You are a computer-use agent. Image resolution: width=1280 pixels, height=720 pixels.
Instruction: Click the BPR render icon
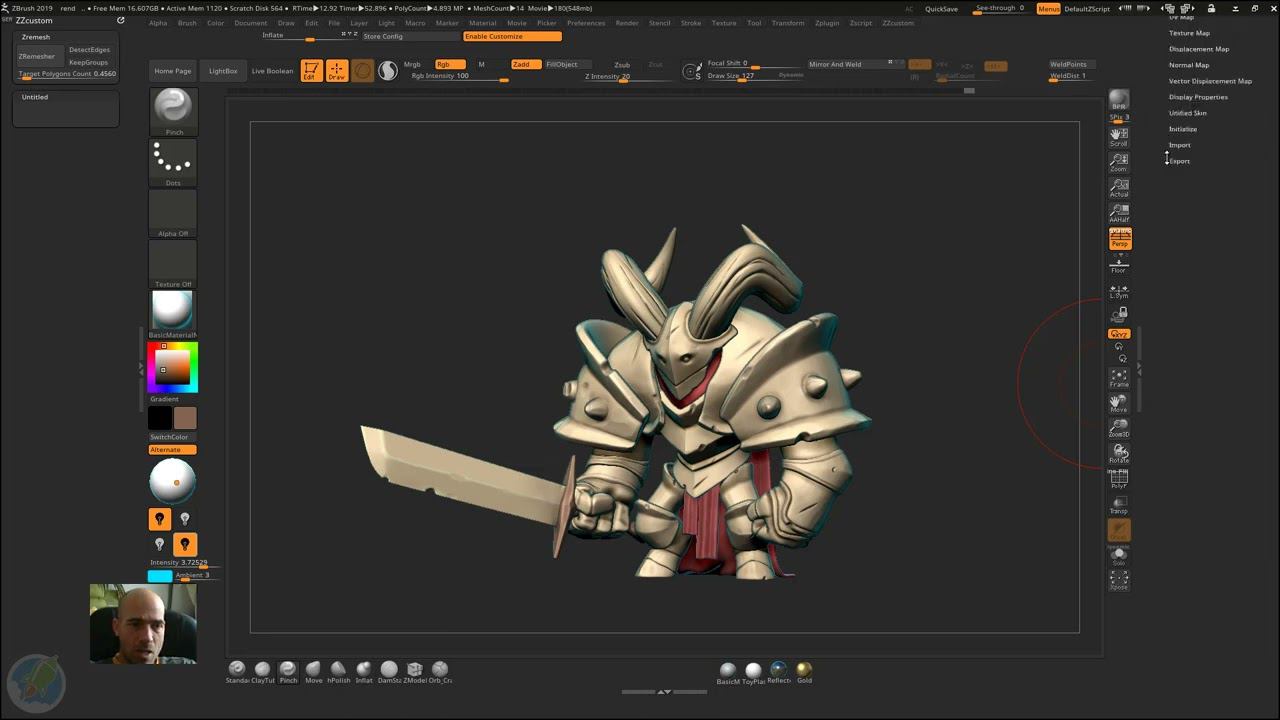click(x=1119, y=100)
